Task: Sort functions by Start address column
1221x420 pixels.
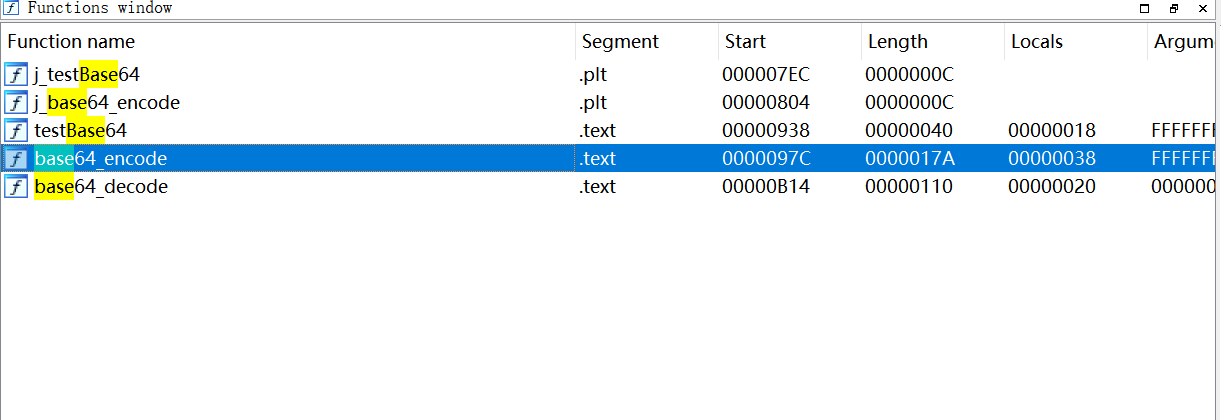Action: (x=744, y=42)
